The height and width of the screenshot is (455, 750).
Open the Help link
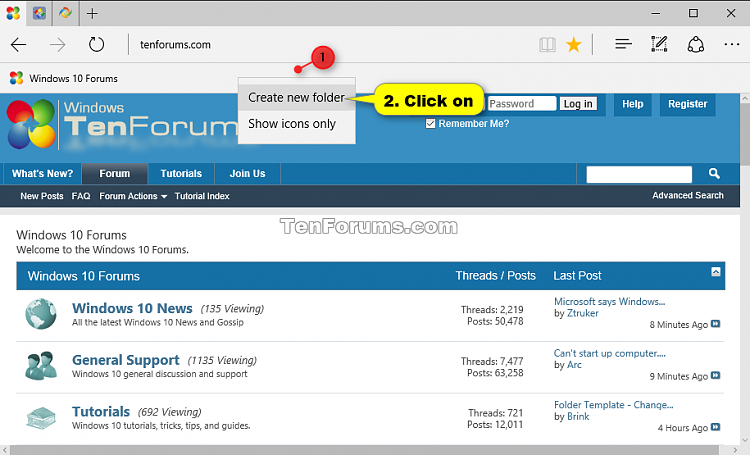click(x=632, y=104)
